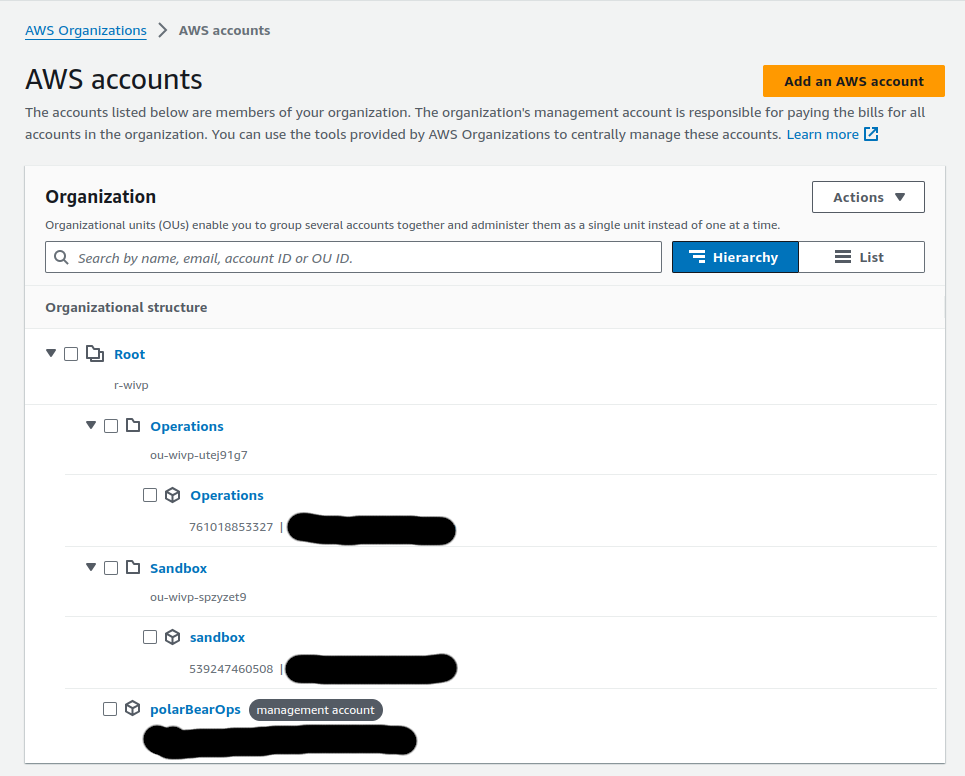This screenshot has height=776, width=965.
Task: Open the Root link
Action: 129,354
